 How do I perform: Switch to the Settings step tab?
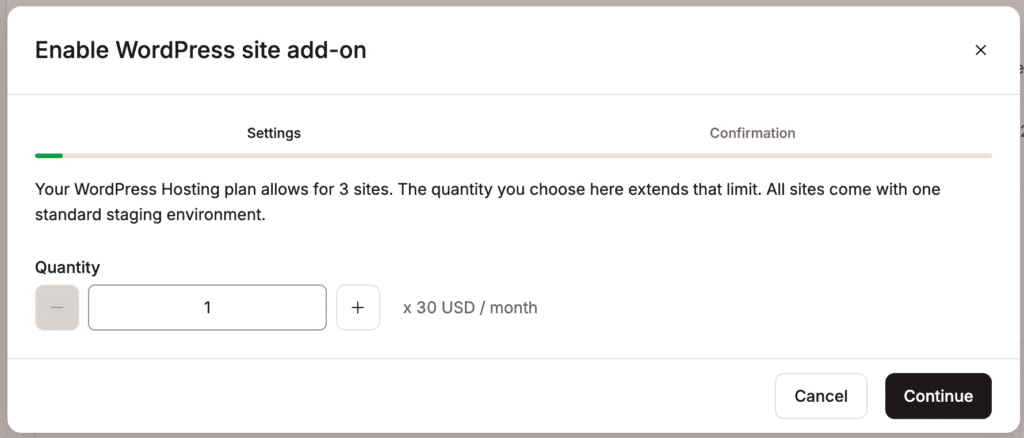coord(274,133)
